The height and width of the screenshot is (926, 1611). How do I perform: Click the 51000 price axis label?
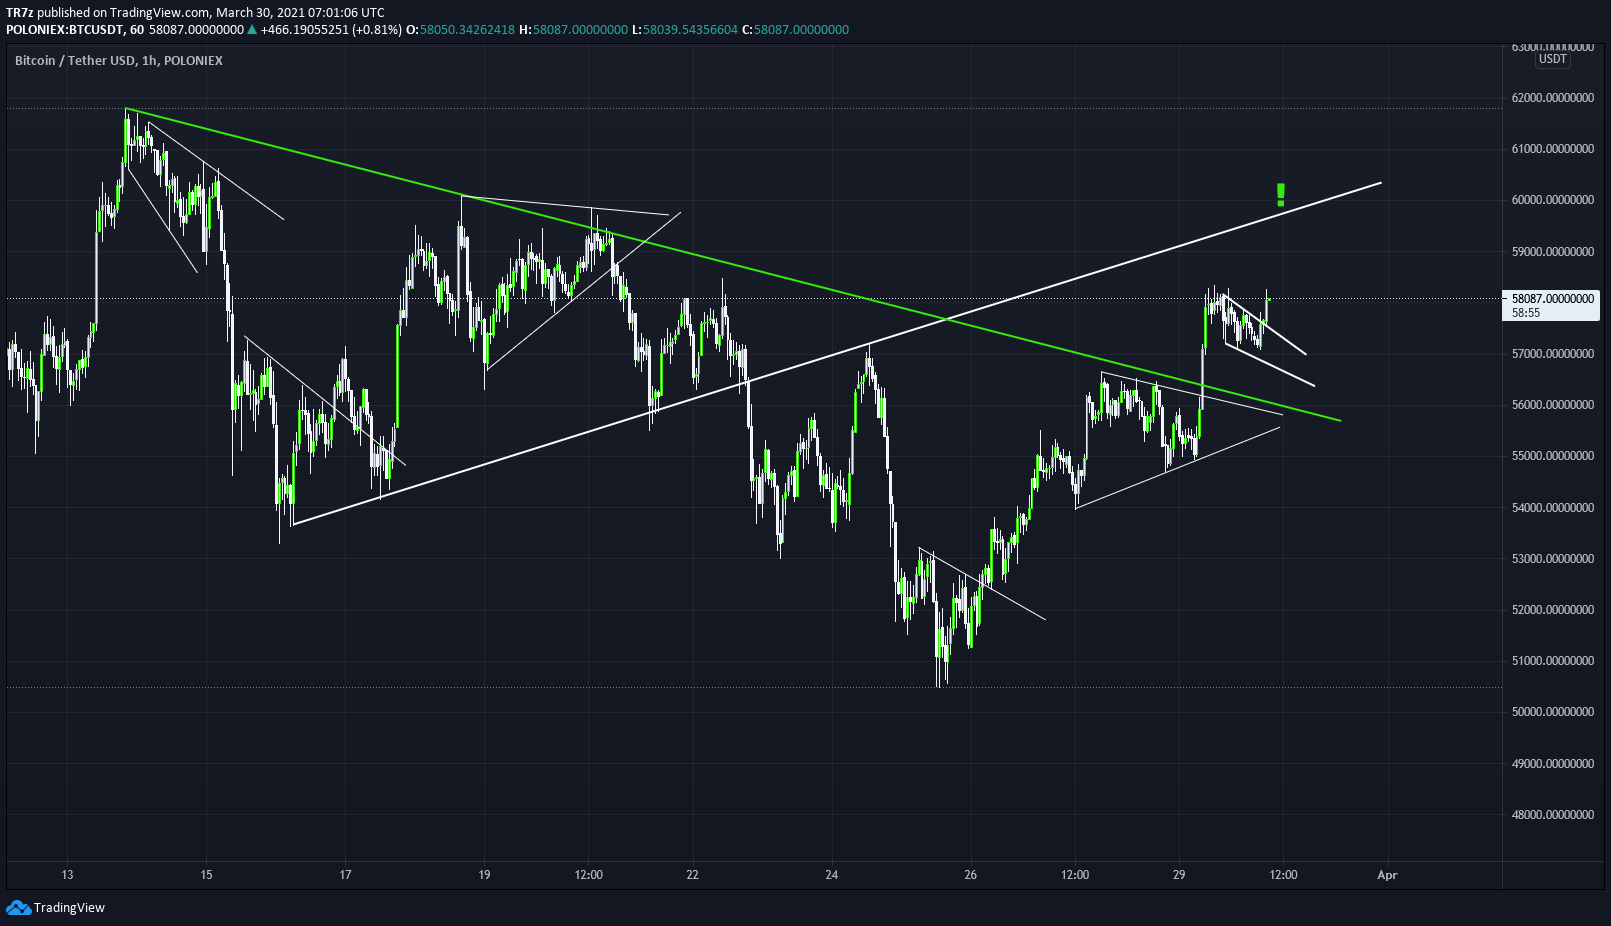pos(1553,661)
